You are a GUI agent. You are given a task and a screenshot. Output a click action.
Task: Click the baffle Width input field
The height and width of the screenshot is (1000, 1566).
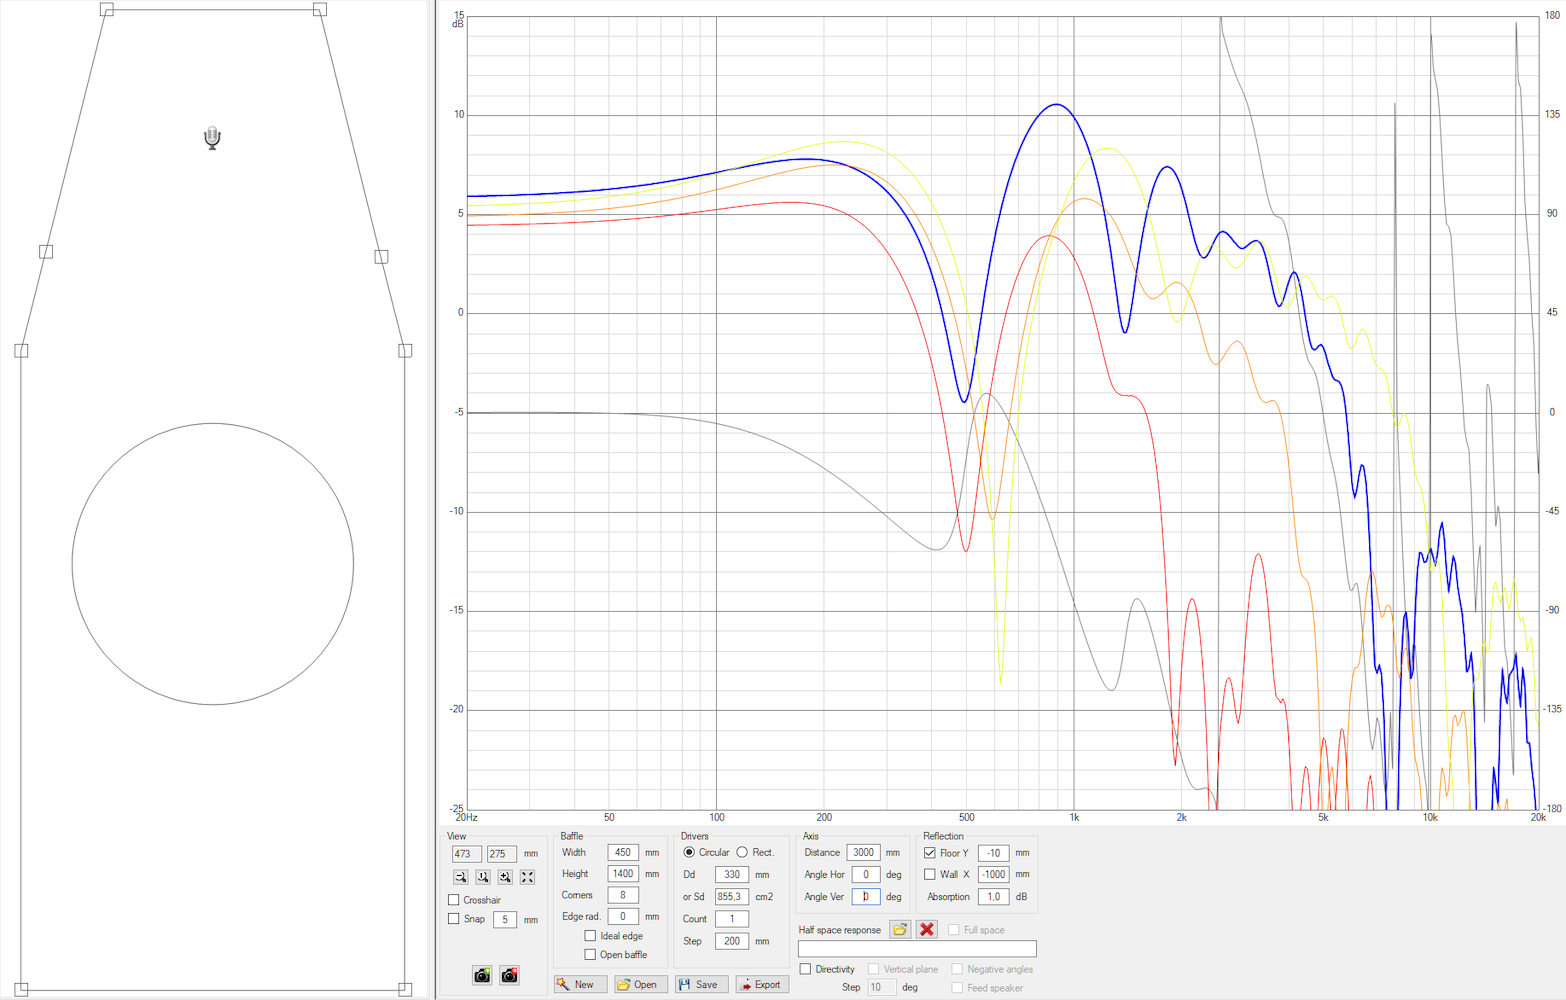(x=622, y=853)
